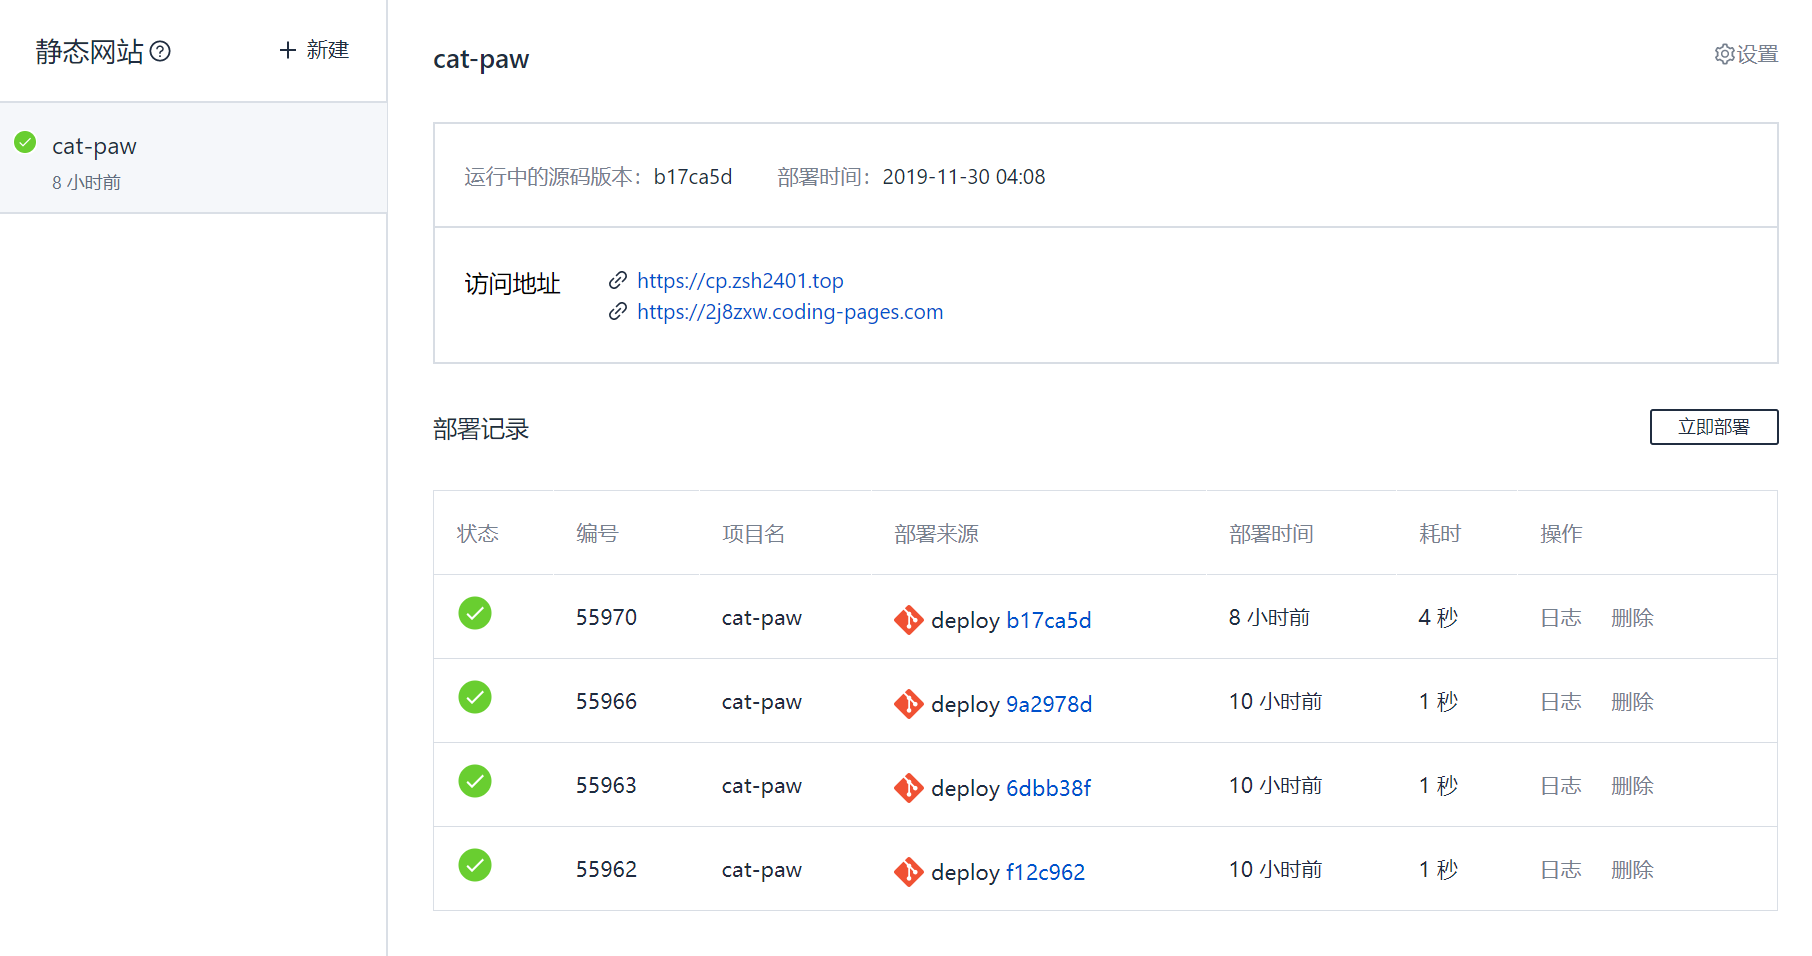Click link icon next to cp.zsh2401.top
This screenshot has height=956, width=1812.
[x=618, y=280]
